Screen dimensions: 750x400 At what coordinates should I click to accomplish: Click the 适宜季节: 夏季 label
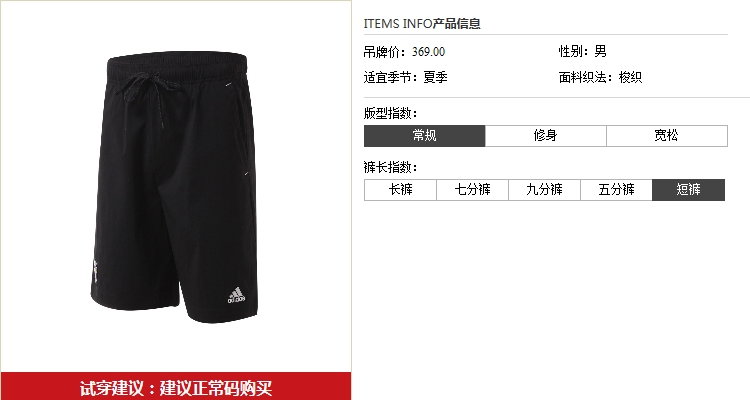pyautogui.click(x=406, y=77)
